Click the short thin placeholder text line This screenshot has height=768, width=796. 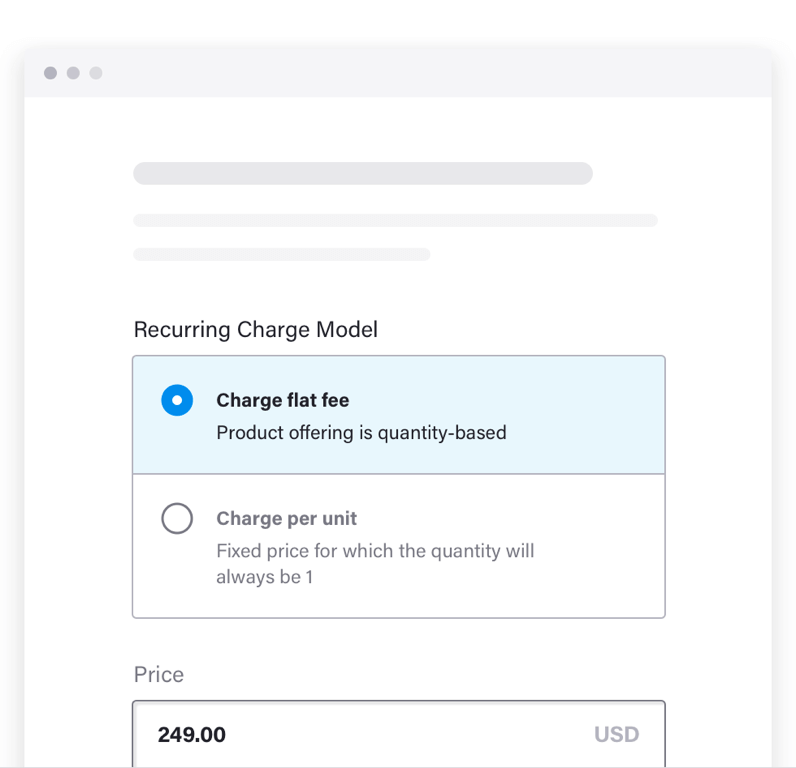[281, 254]
